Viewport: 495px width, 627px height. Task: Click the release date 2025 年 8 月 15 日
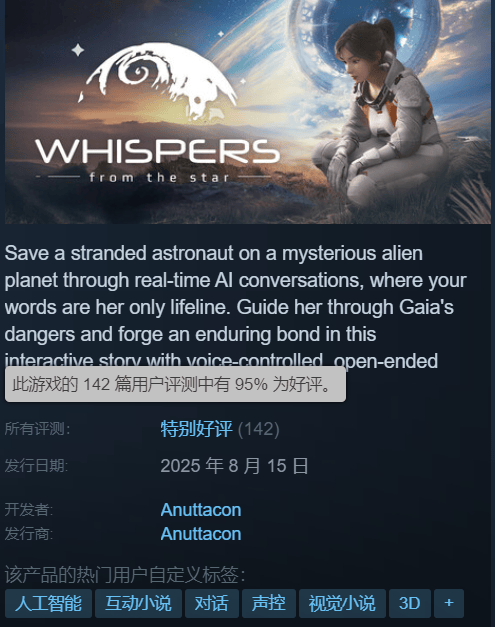234,466
